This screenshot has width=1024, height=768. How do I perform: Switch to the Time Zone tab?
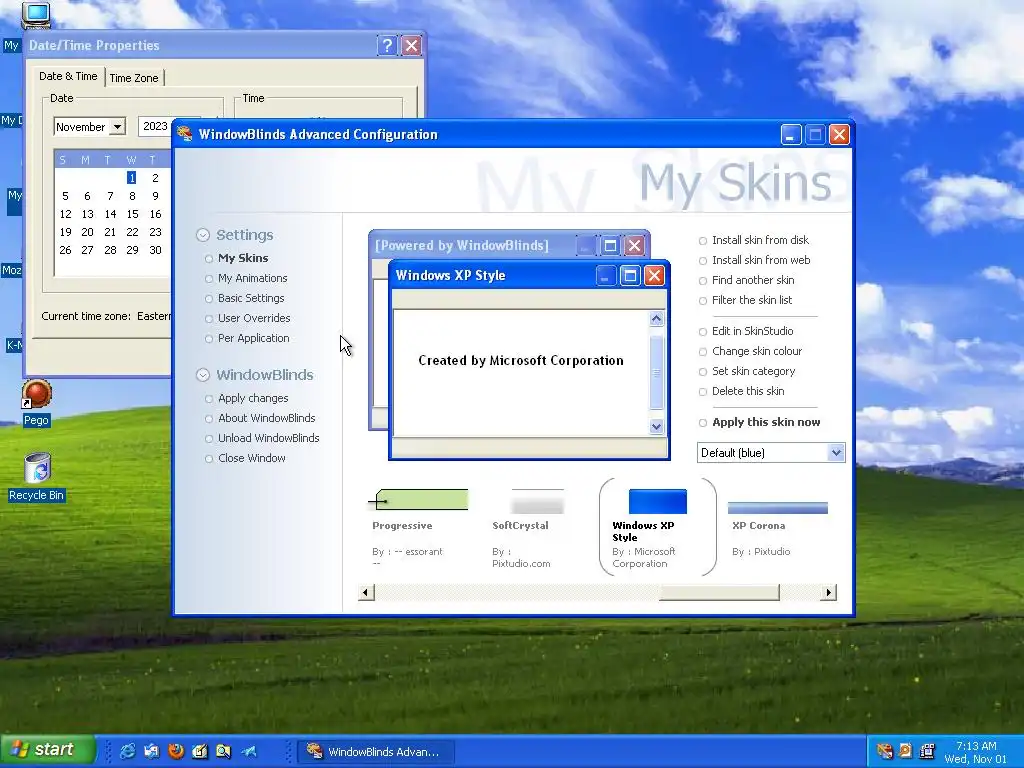coord(134,78)
